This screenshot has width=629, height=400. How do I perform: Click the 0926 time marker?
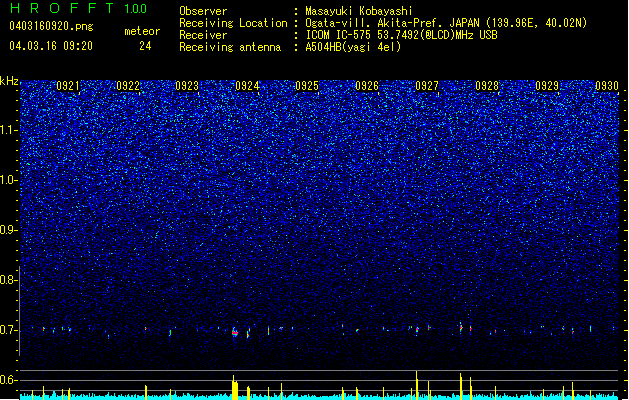point(367,86)
